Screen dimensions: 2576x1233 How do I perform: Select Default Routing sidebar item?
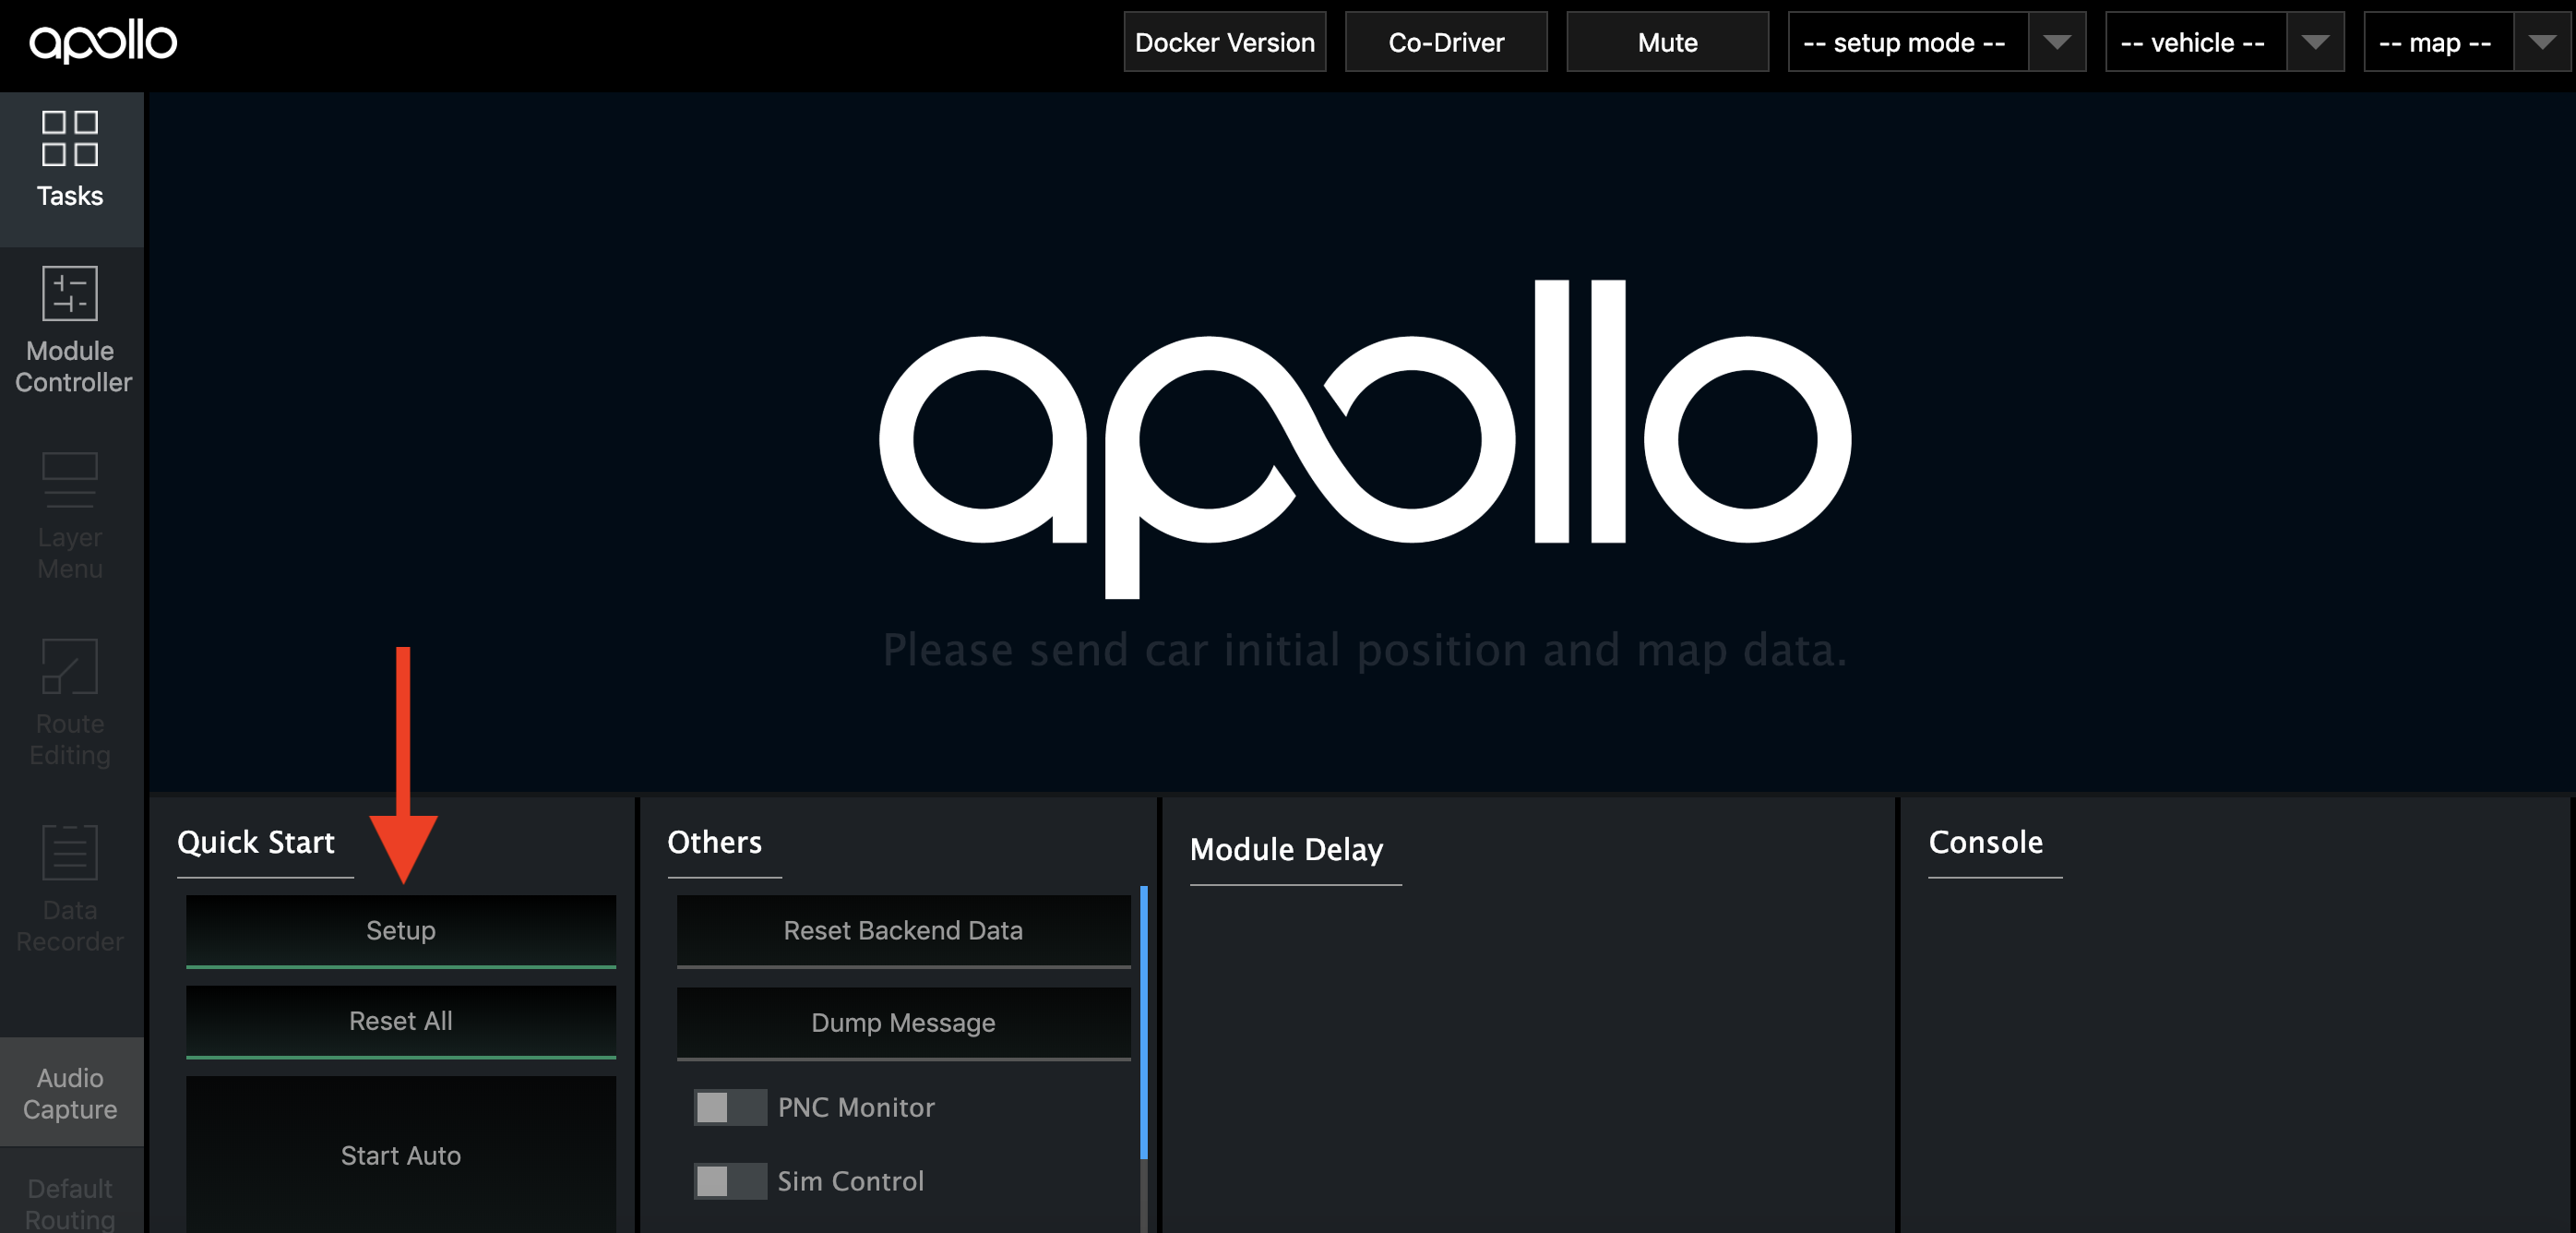click(x=70, y=1203)
